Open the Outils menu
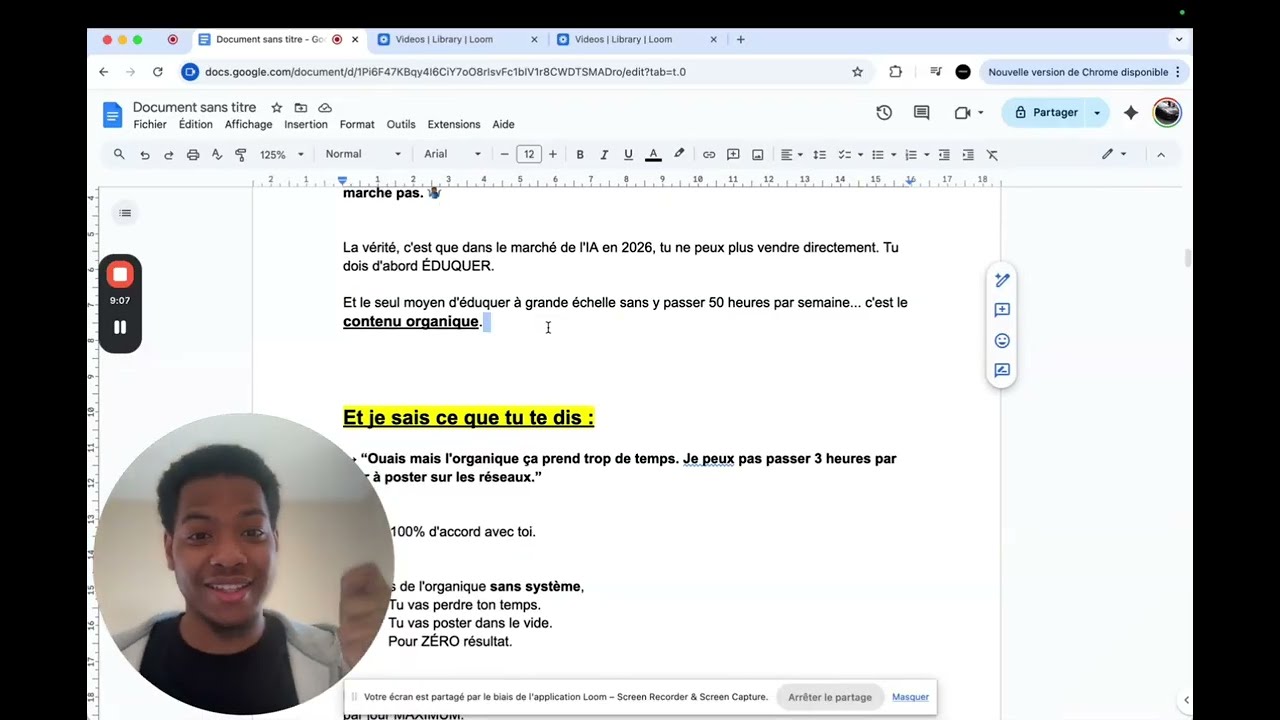Viewport: 1280px width, 720px height. pos(401,124)
